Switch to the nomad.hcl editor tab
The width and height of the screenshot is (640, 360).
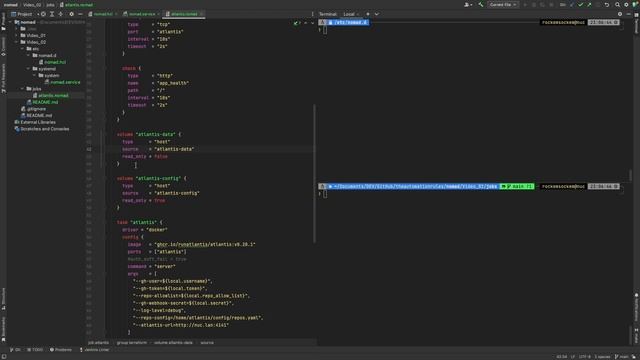(102, 14)
